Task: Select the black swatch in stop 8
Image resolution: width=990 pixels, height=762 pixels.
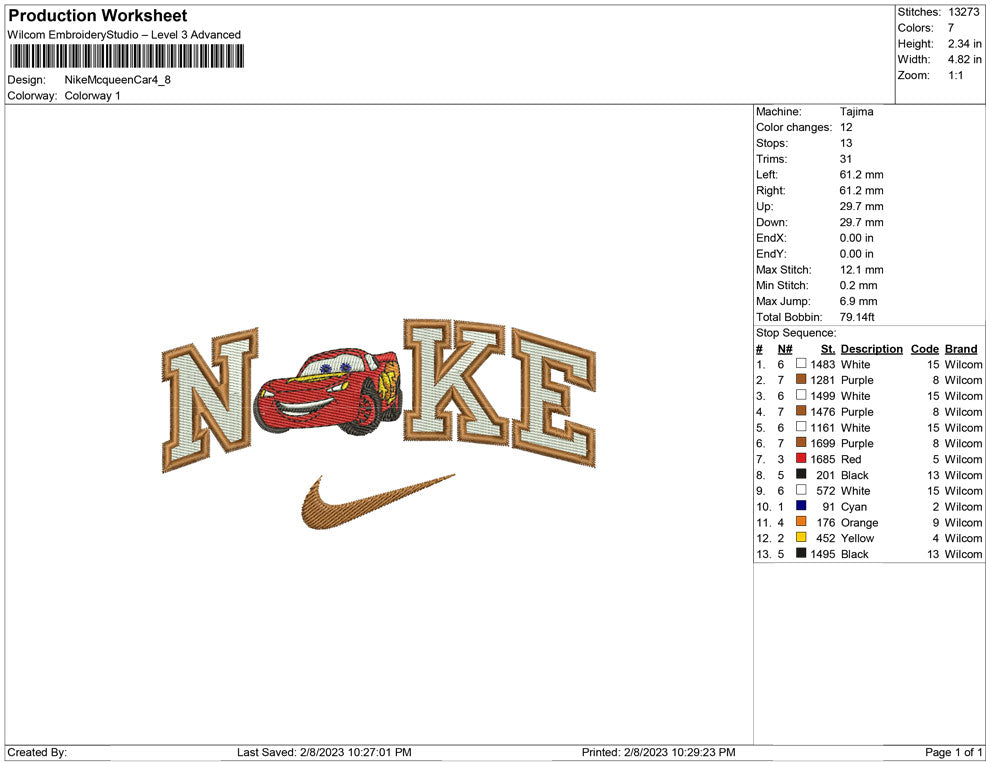Action: (x=801, y=474)
